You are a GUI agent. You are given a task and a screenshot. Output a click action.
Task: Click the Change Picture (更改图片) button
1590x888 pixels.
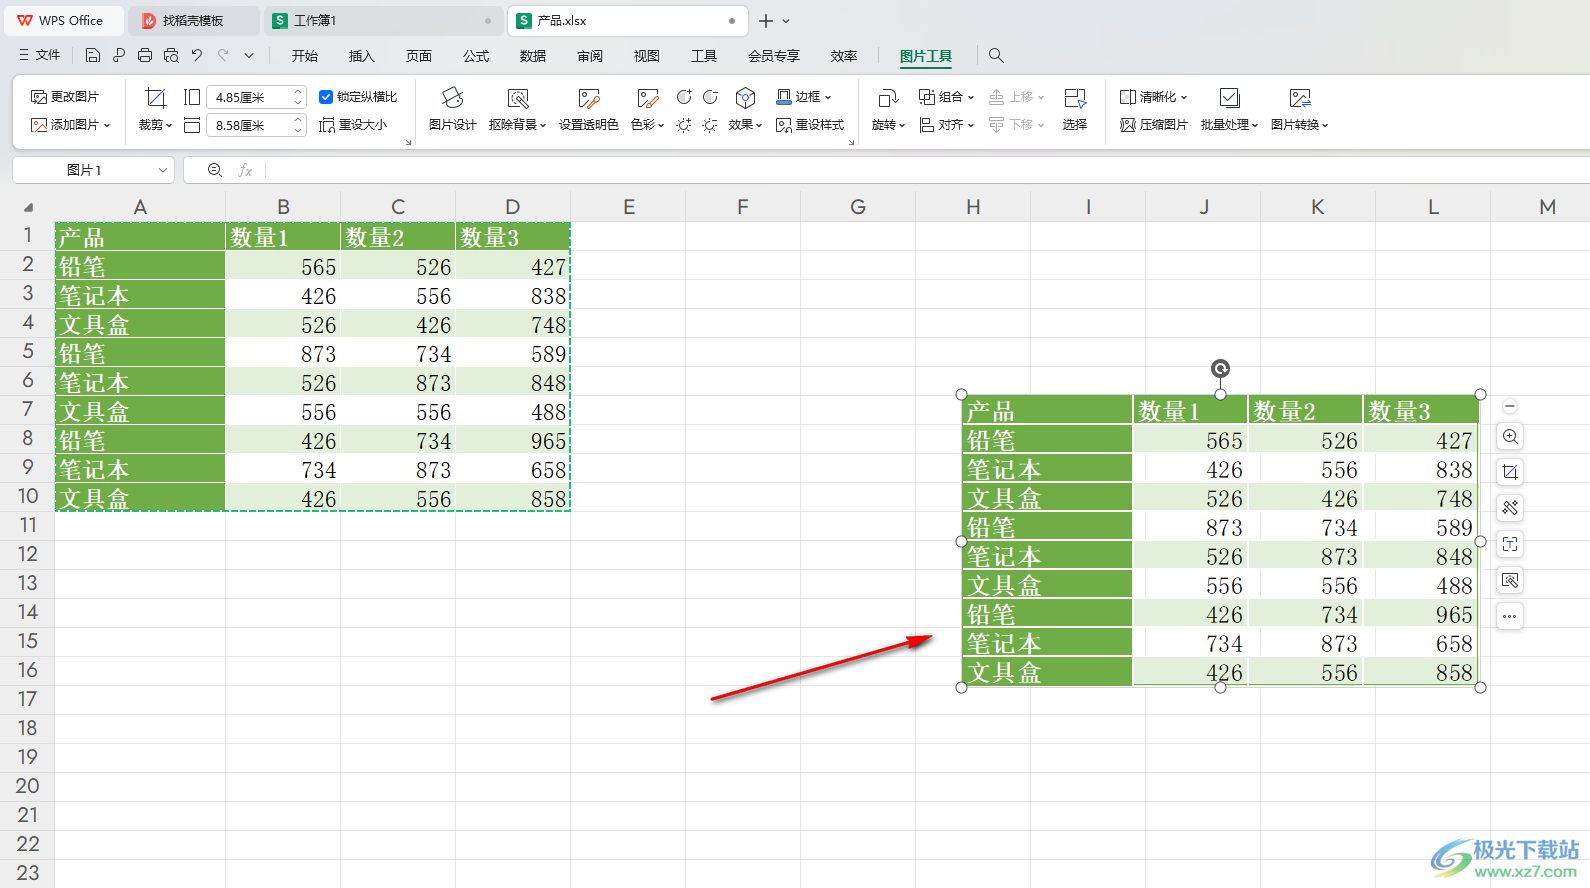(x=65, y=97)
